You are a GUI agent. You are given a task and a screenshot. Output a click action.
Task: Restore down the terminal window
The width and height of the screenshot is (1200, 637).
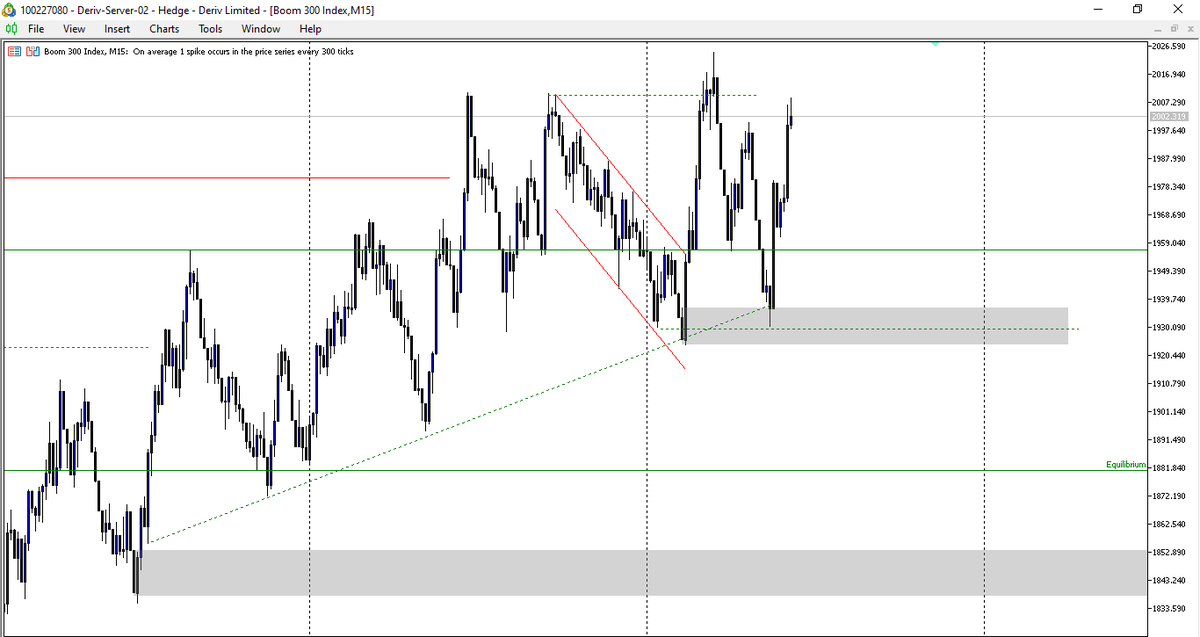1137,9
